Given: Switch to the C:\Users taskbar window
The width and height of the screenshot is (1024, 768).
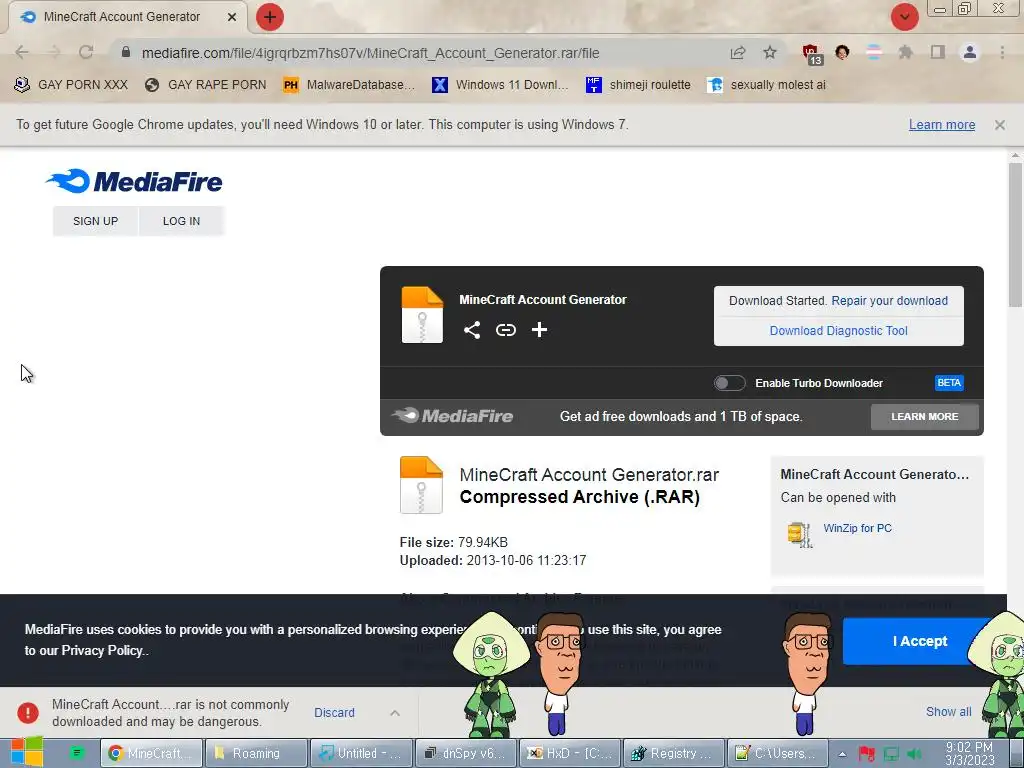Looking at the screenshot, I should pyautogui.click(x=778, y=753).
